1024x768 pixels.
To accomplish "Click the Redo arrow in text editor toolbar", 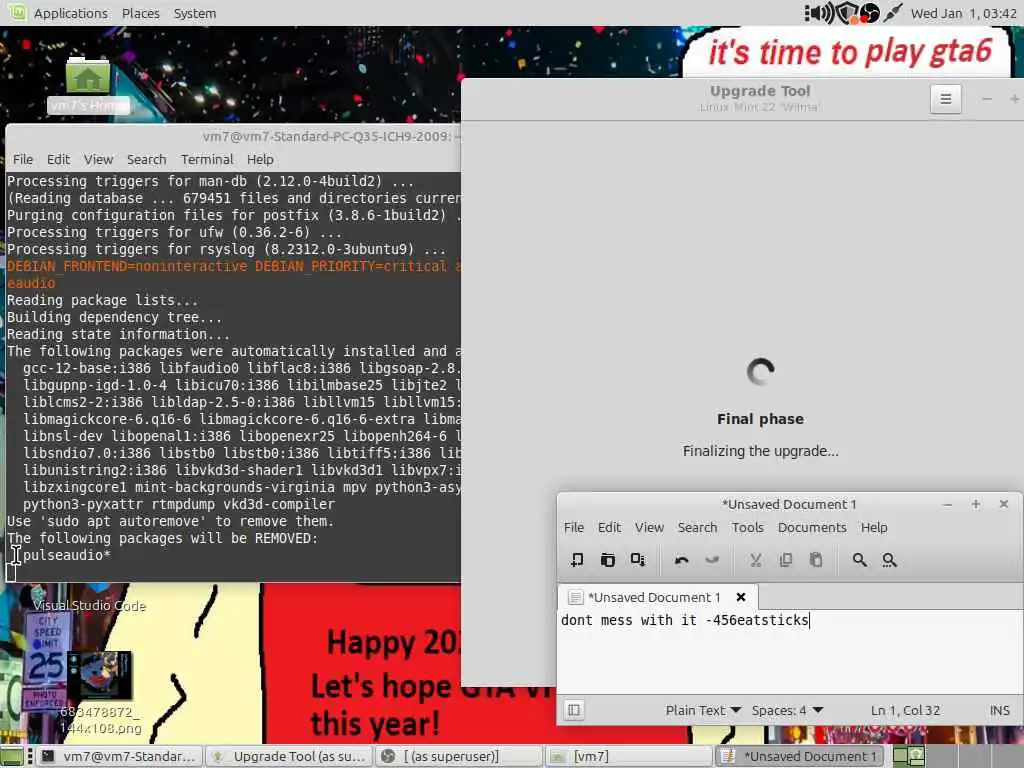I will click(x=712, y=560).
